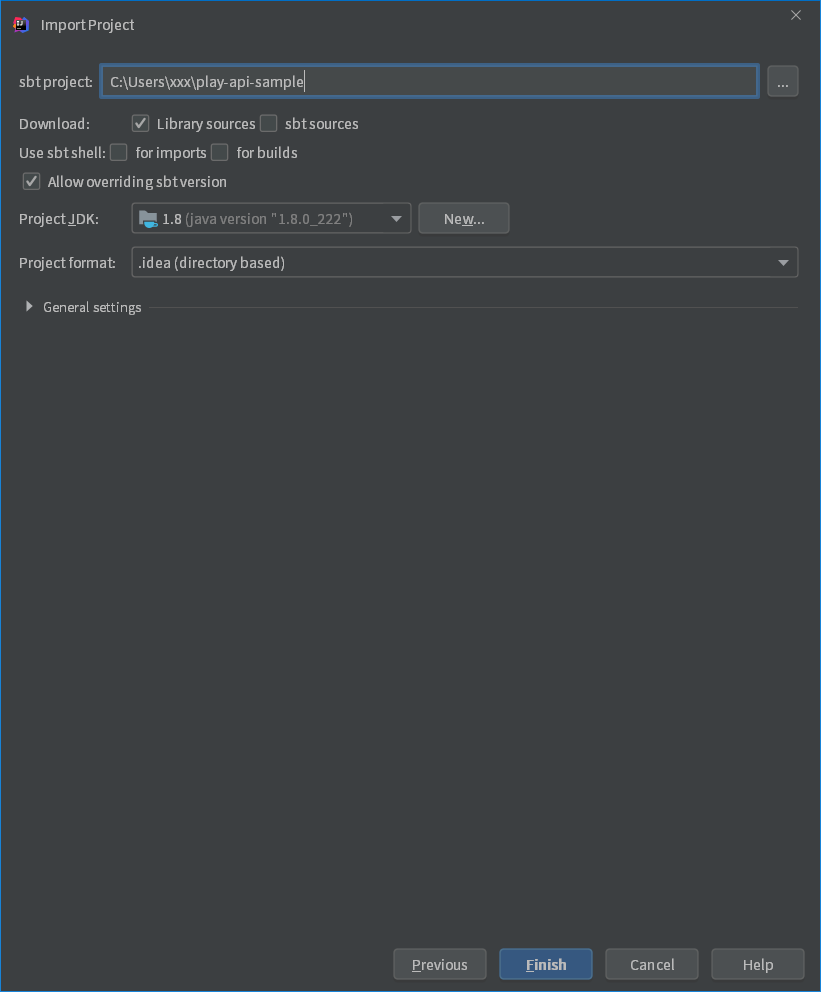Close the Import Project dialog with X
821x992 pixels.
(795, 15)
